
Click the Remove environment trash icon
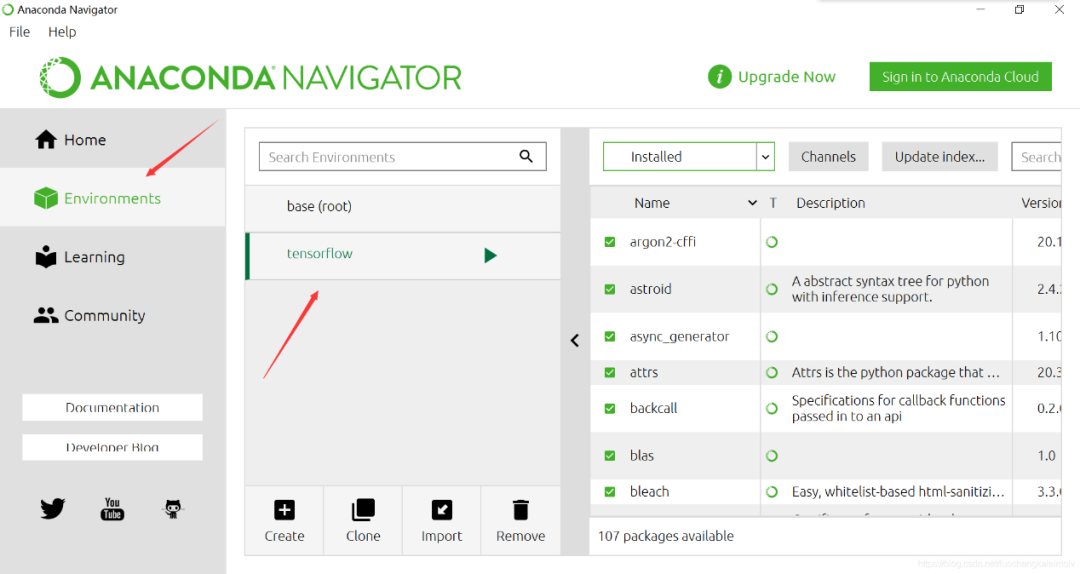521,510
